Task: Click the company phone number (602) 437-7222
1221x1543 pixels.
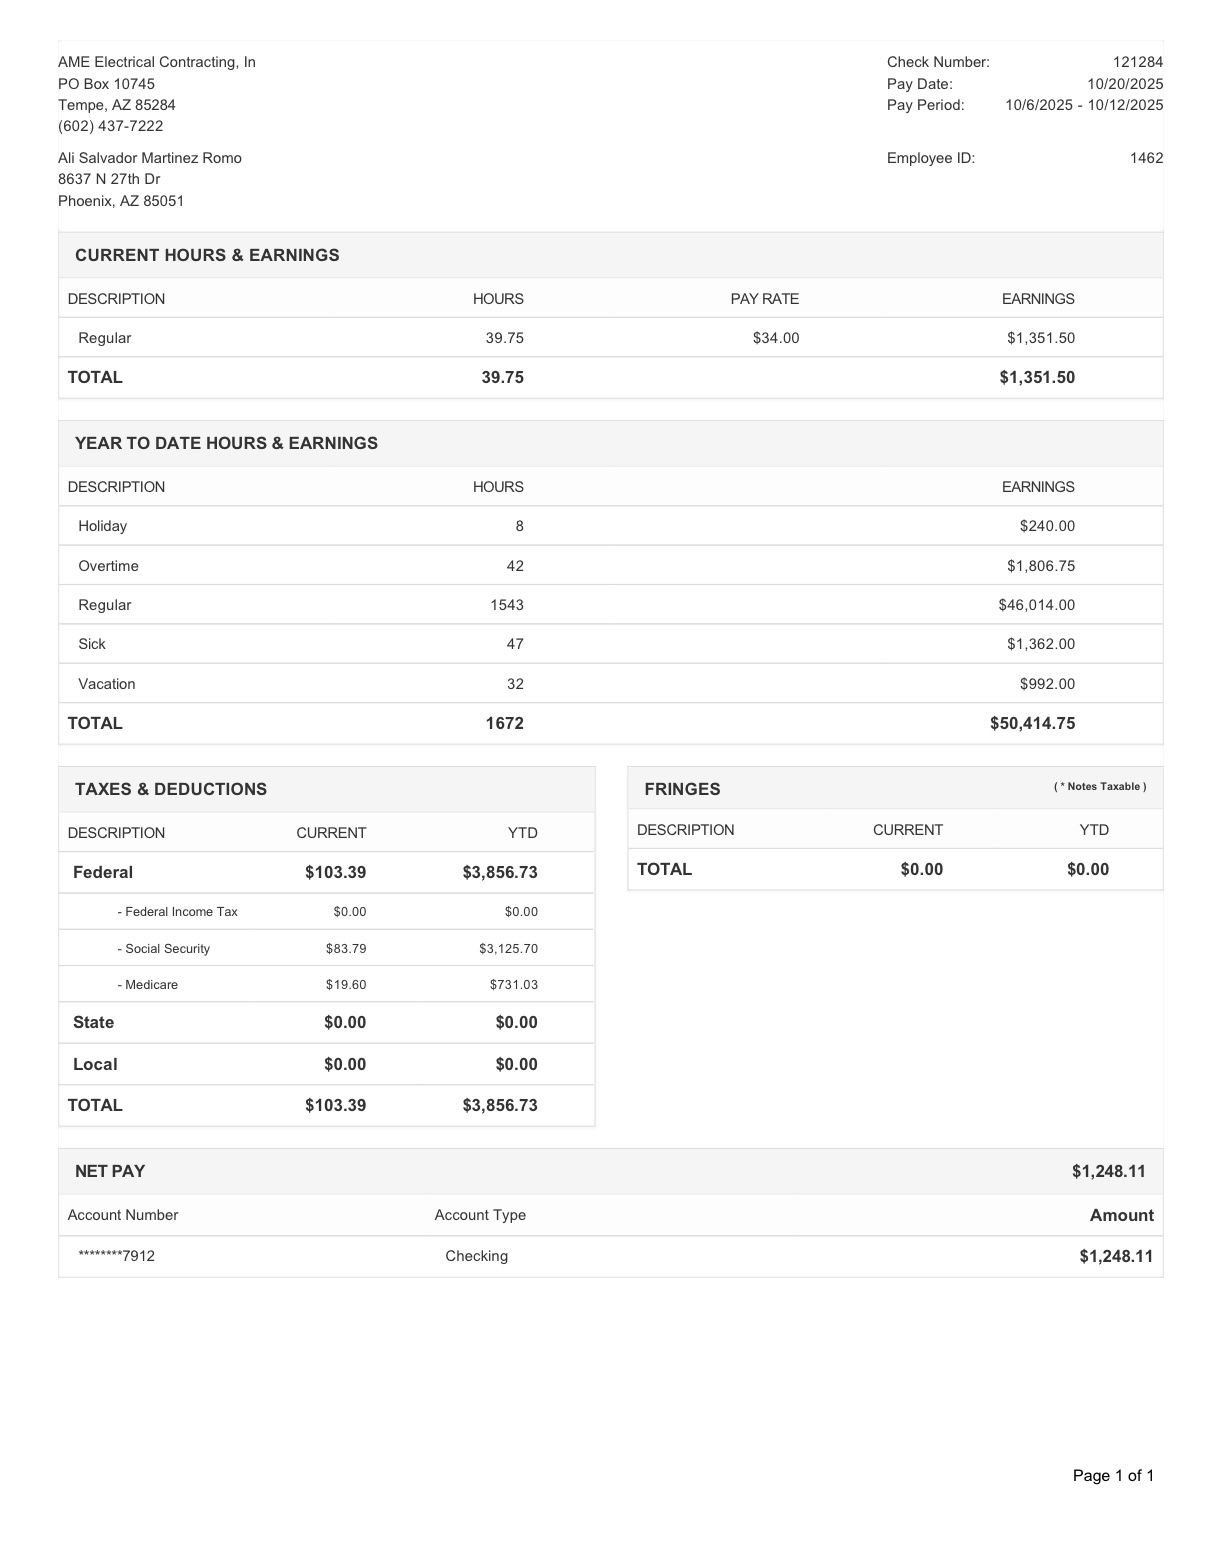Action: pyautogui.click(x=110, y=126)
